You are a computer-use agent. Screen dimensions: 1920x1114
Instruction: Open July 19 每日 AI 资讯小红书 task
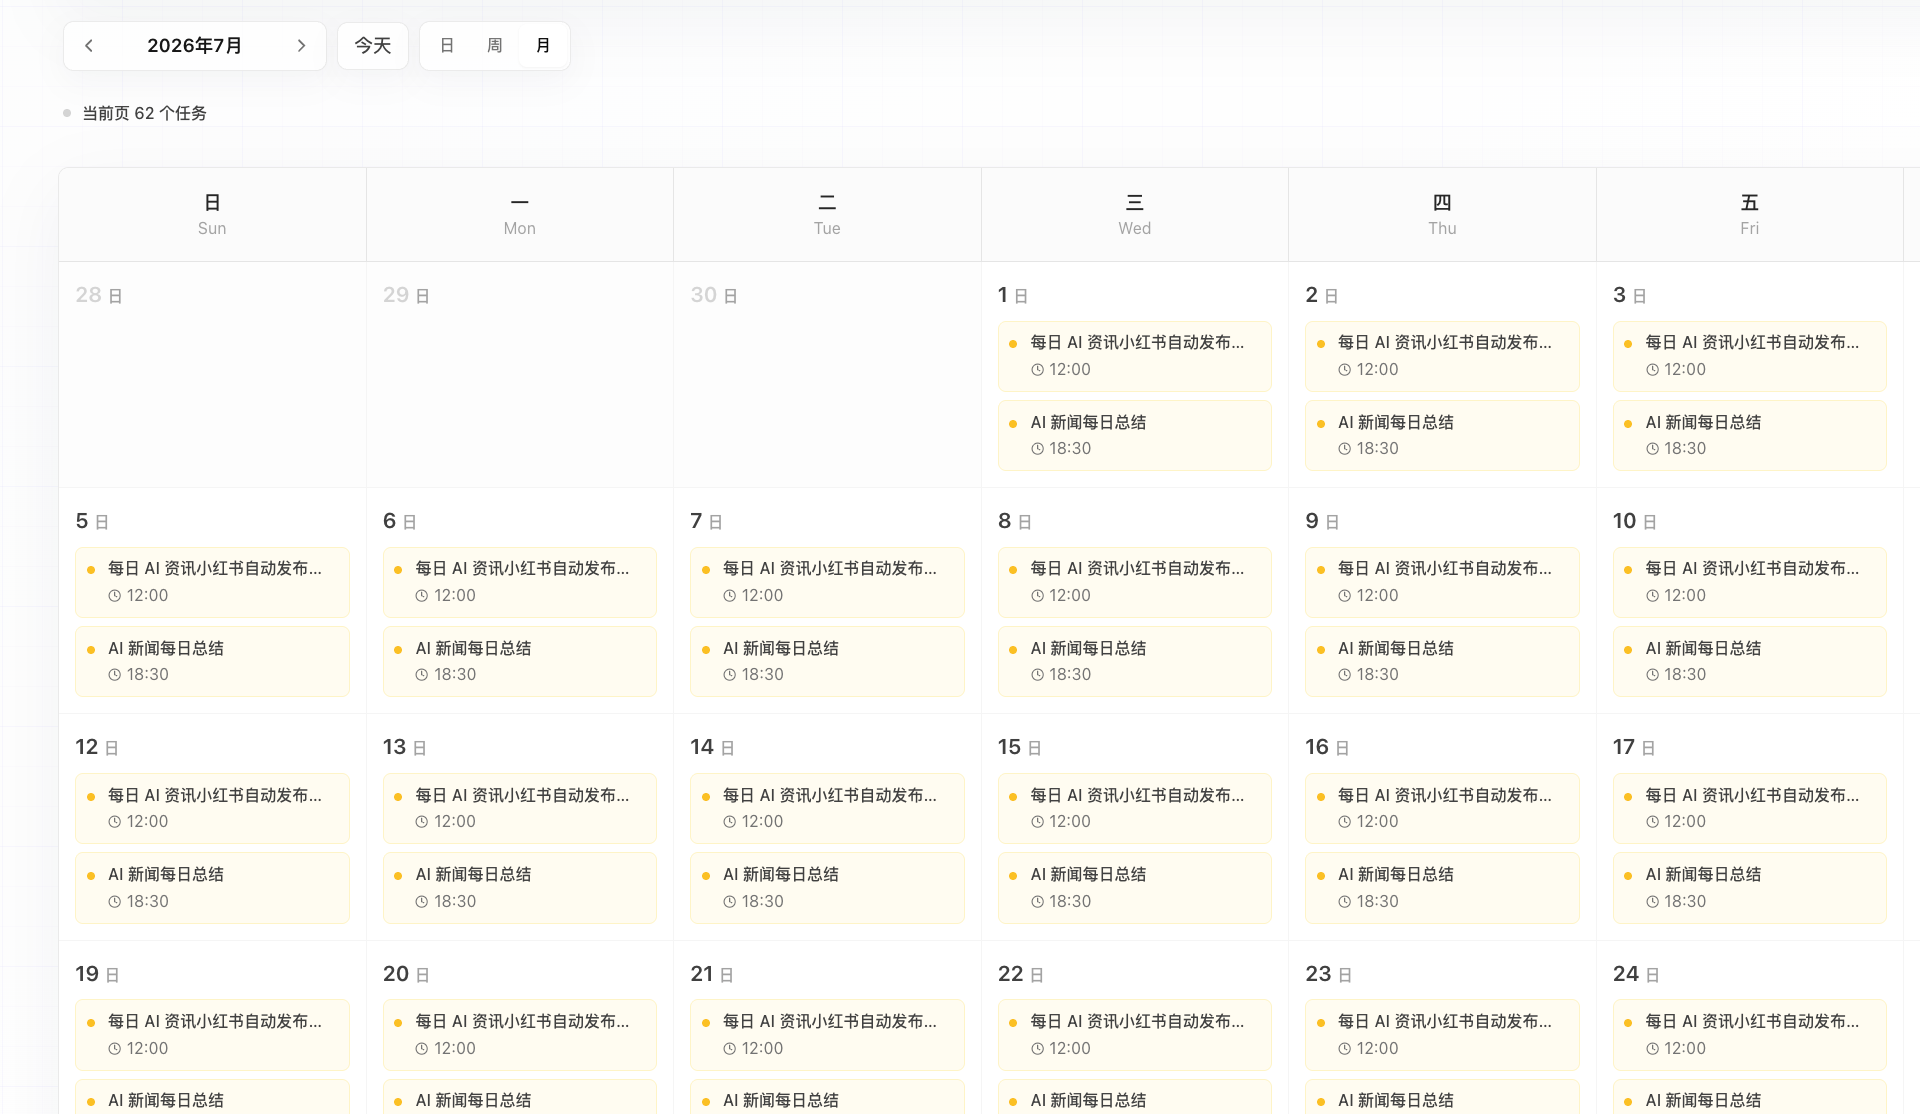212,1035
